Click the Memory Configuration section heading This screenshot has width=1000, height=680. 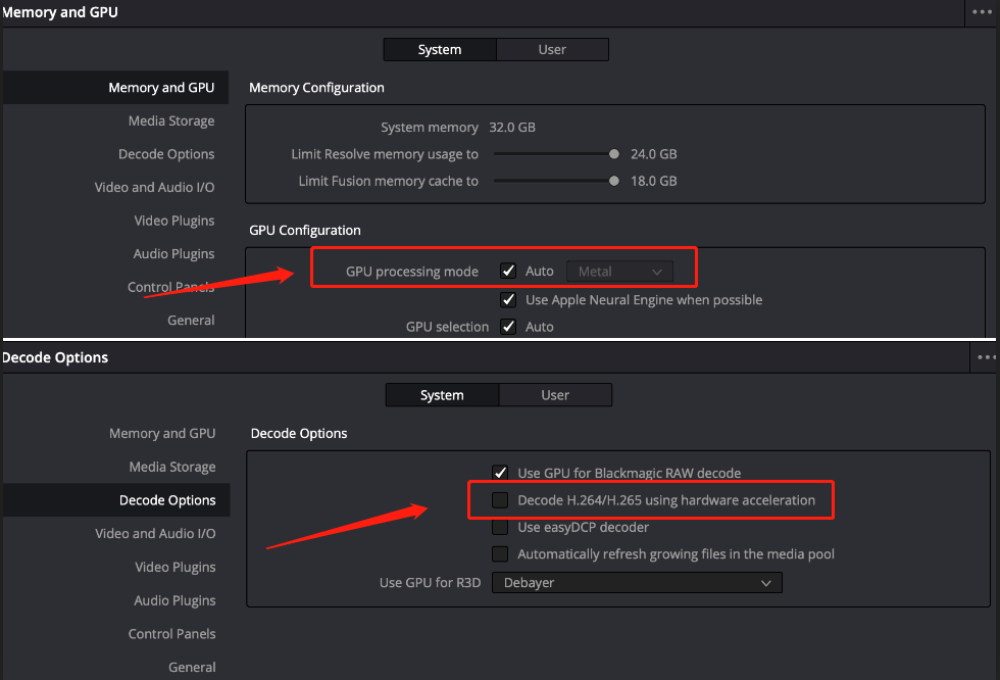click(x=316, y=88)
